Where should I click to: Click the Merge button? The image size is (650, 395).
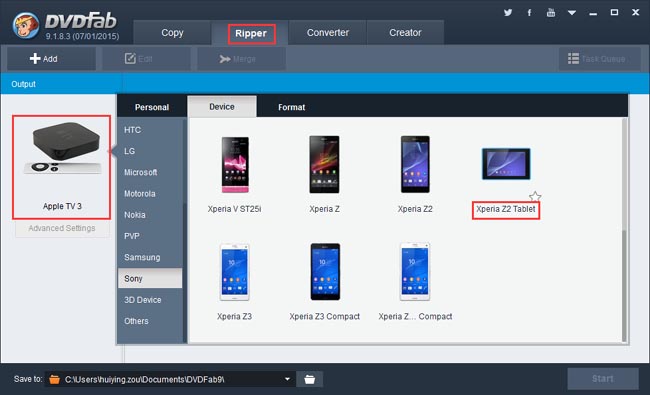[241, 59]
